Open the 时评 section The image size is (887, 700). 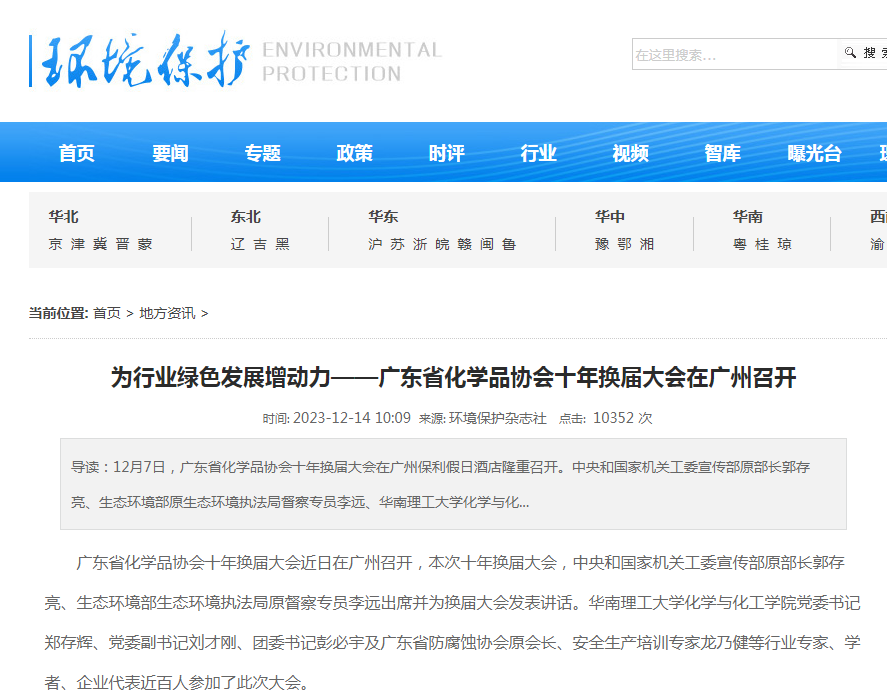(x=447, y=153)
